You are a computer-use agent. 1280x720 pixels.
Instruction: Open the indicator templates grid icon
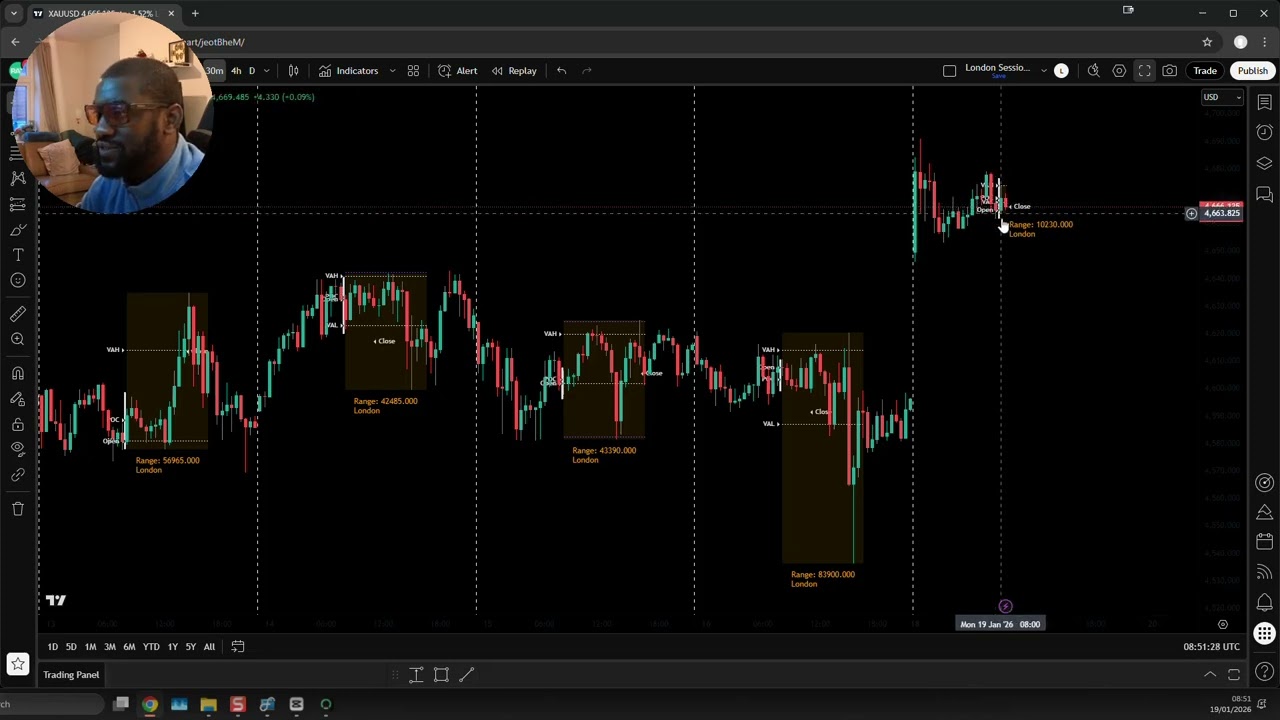(x=413, y=71)
